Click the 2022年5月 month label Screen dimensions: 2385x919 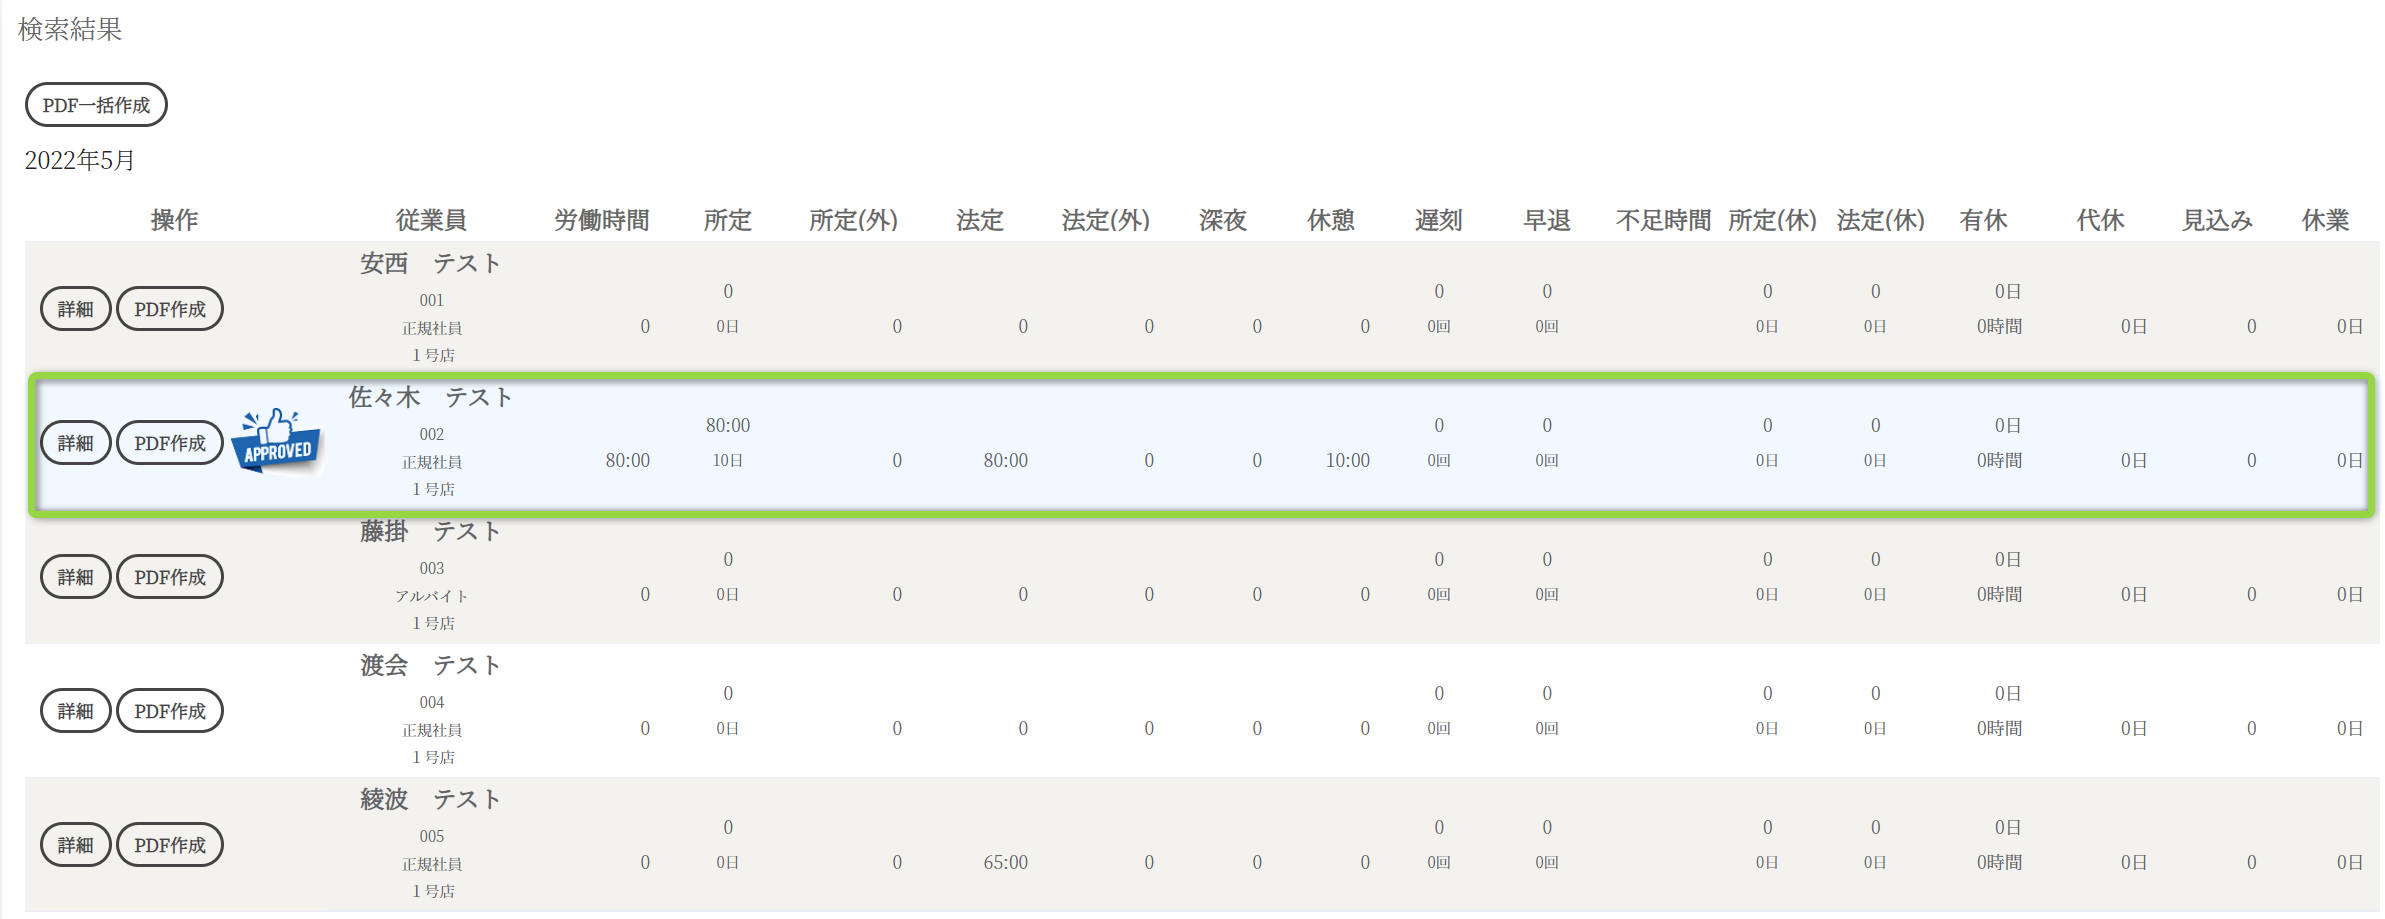80,161
